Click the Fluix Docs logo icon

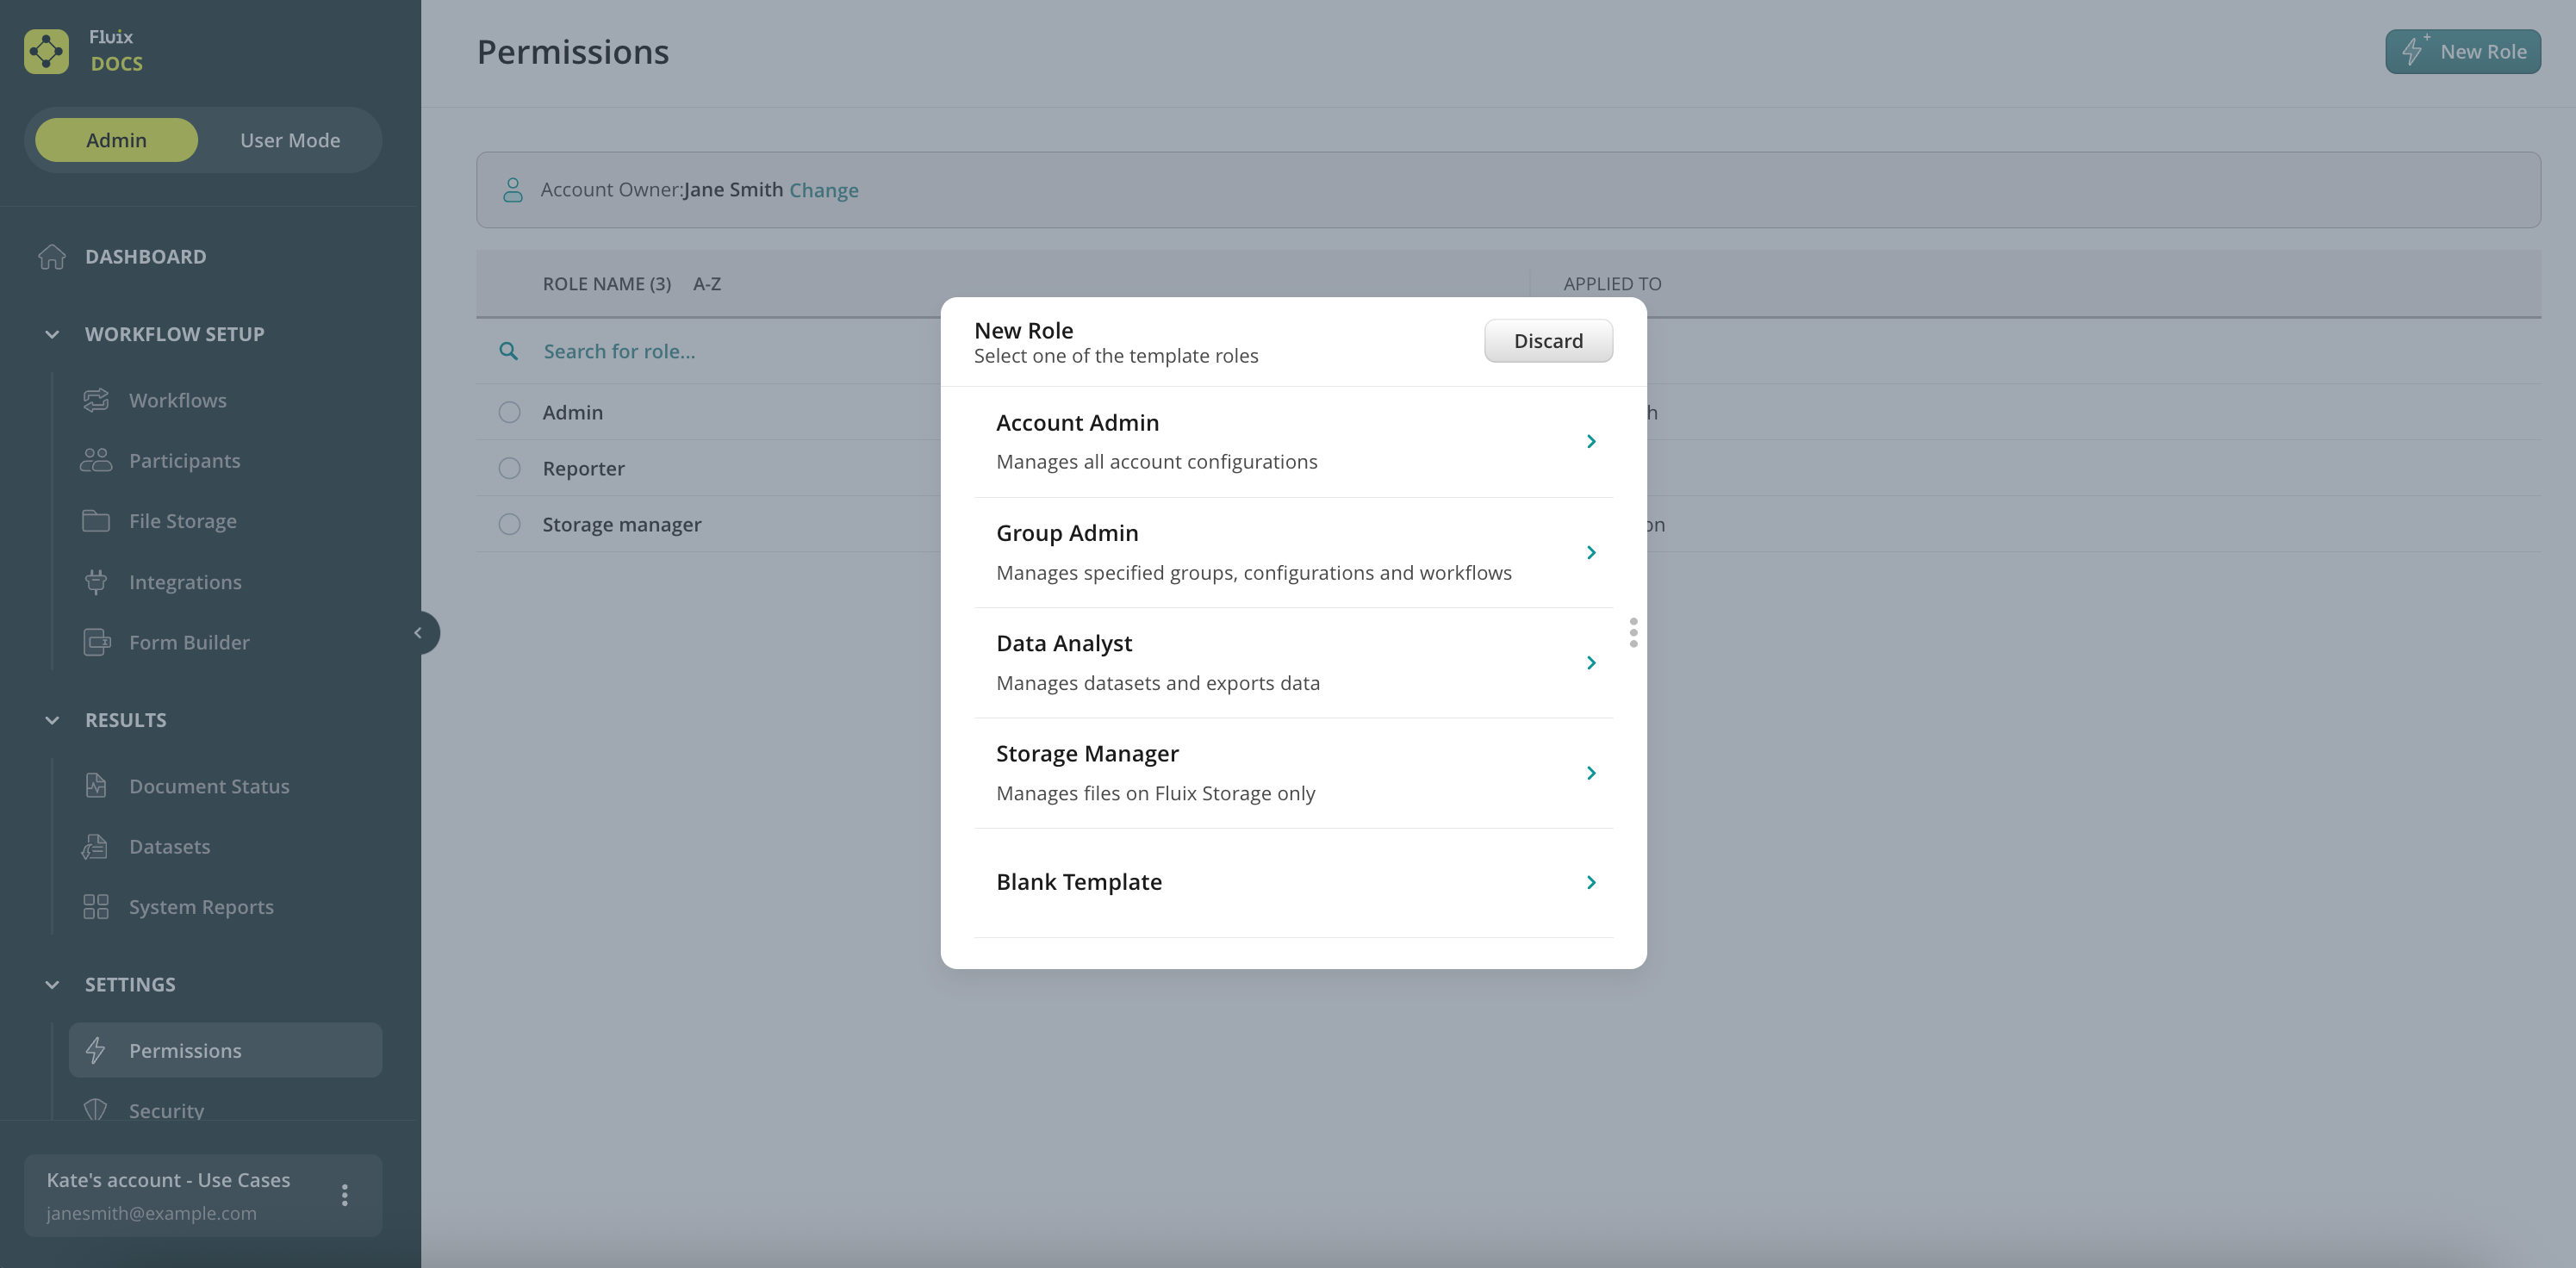click(46, 51)
